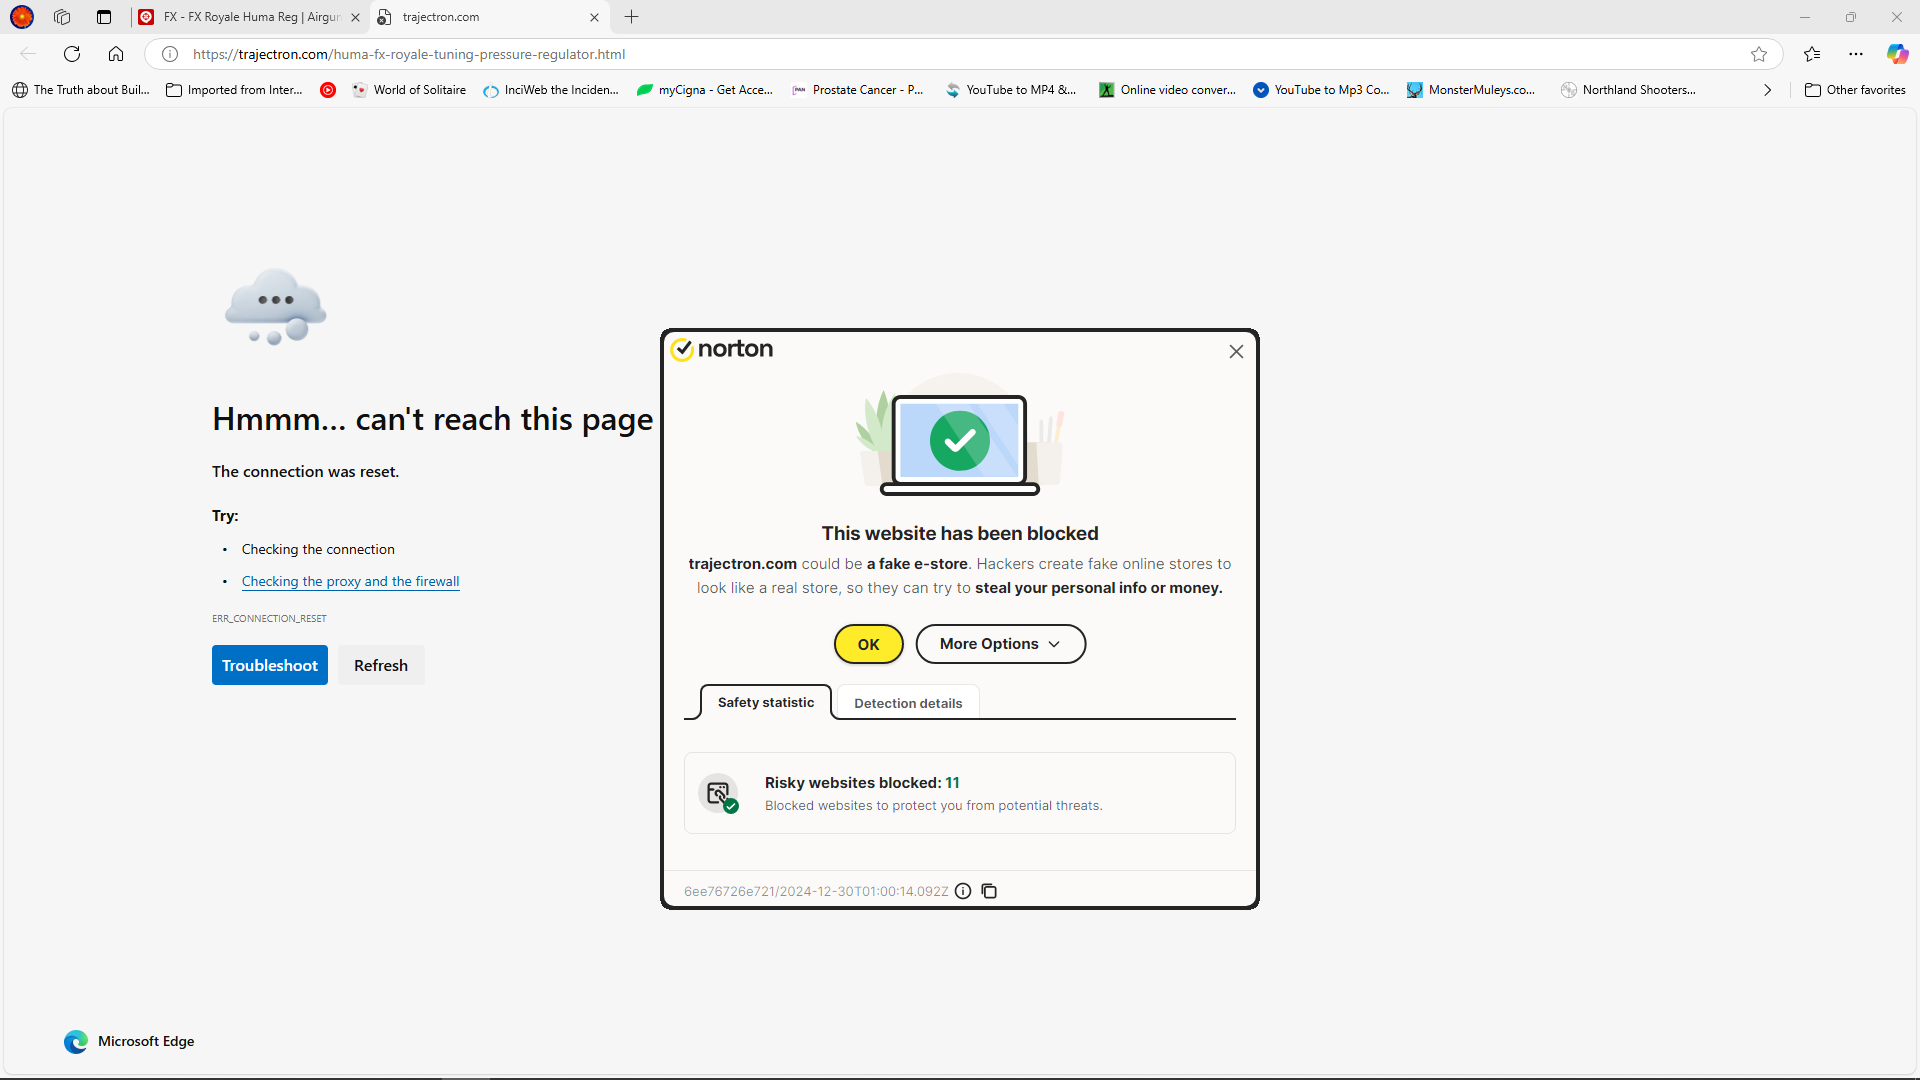Switch to the Safety statistic tab

pyautogui.click(x=766, y=702)
